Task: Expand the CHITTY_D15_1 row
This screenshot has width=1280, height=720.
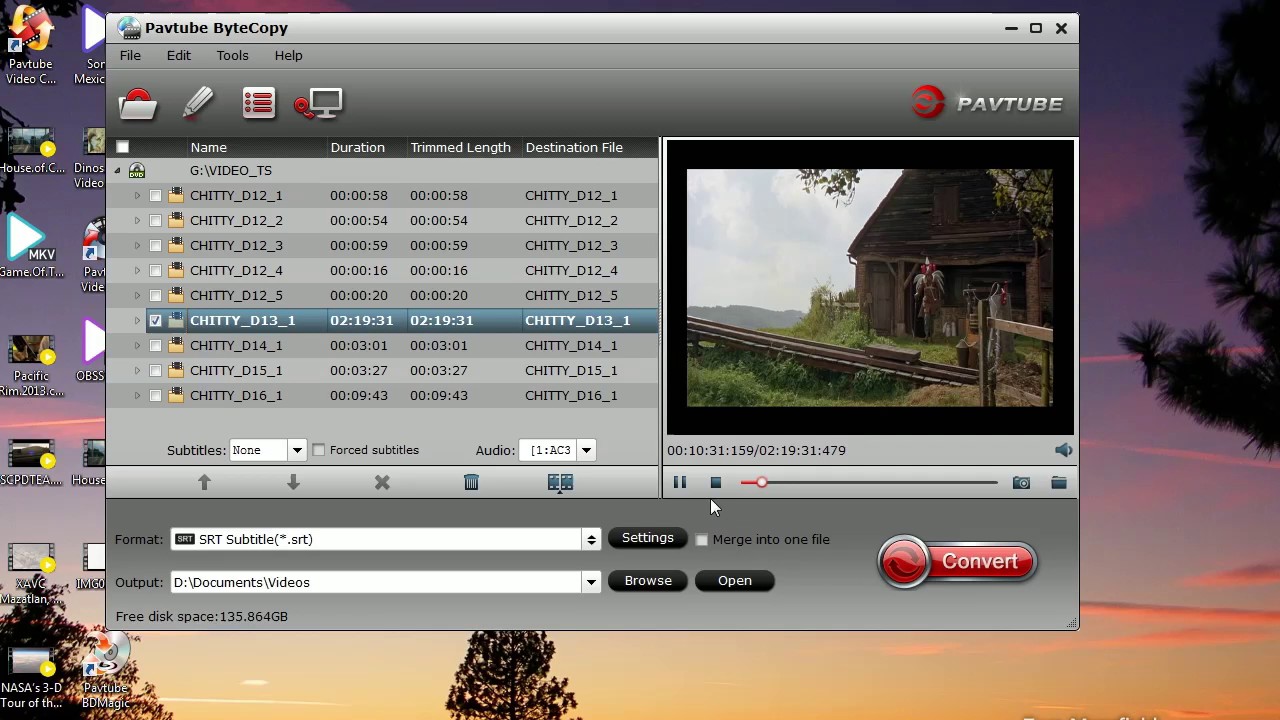Action: point(137,370)
